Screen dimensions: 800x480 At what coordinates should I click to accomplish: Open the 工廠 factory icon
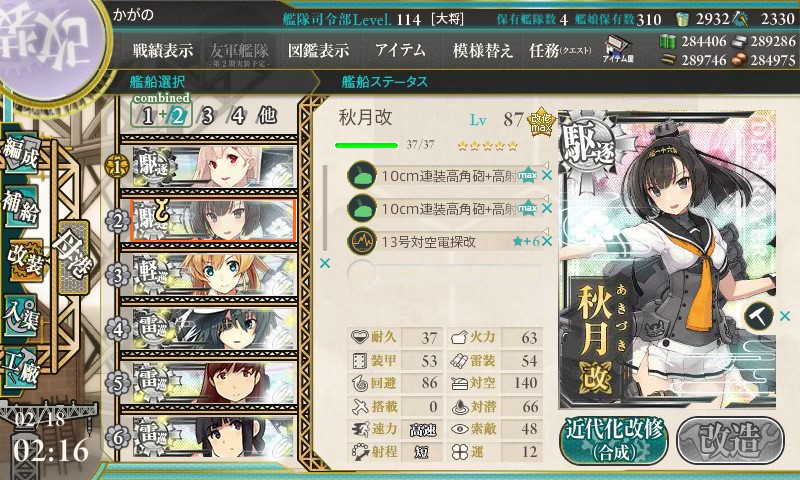tap(21, 366)
